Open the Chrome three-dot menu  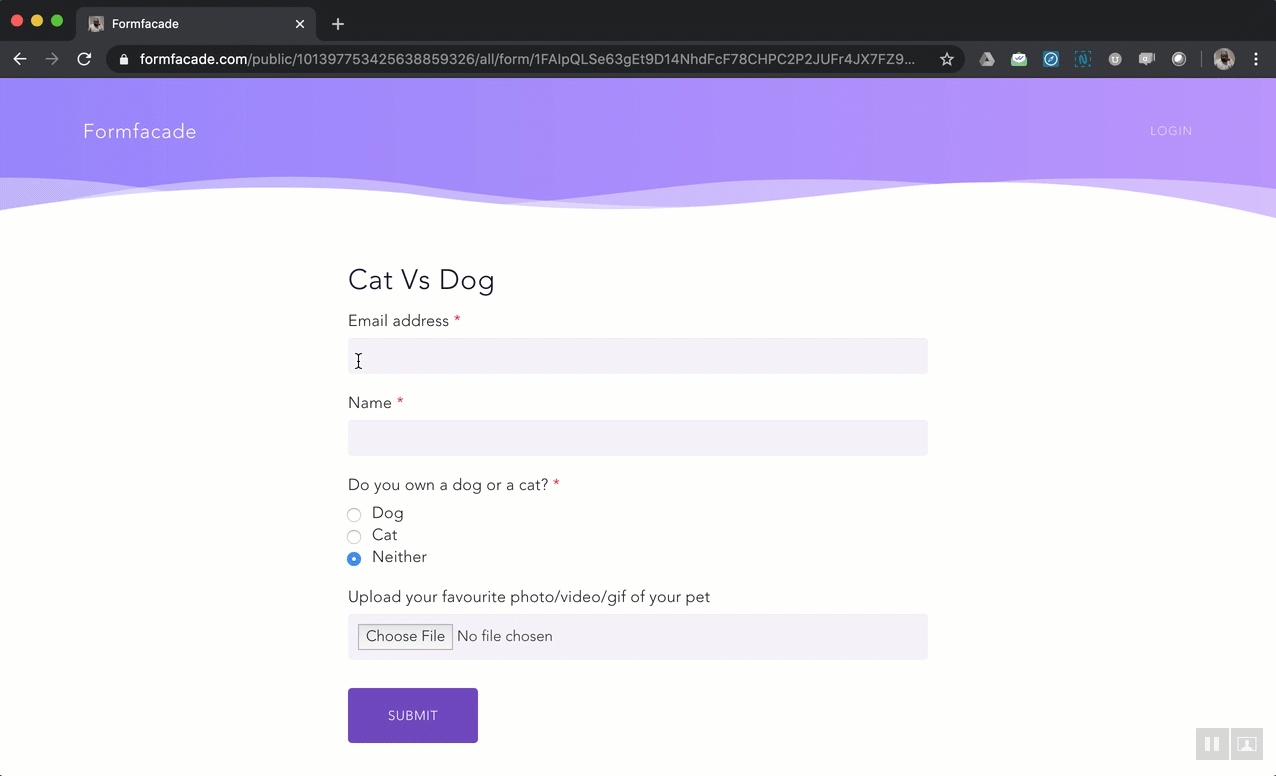coord(1256,59)
